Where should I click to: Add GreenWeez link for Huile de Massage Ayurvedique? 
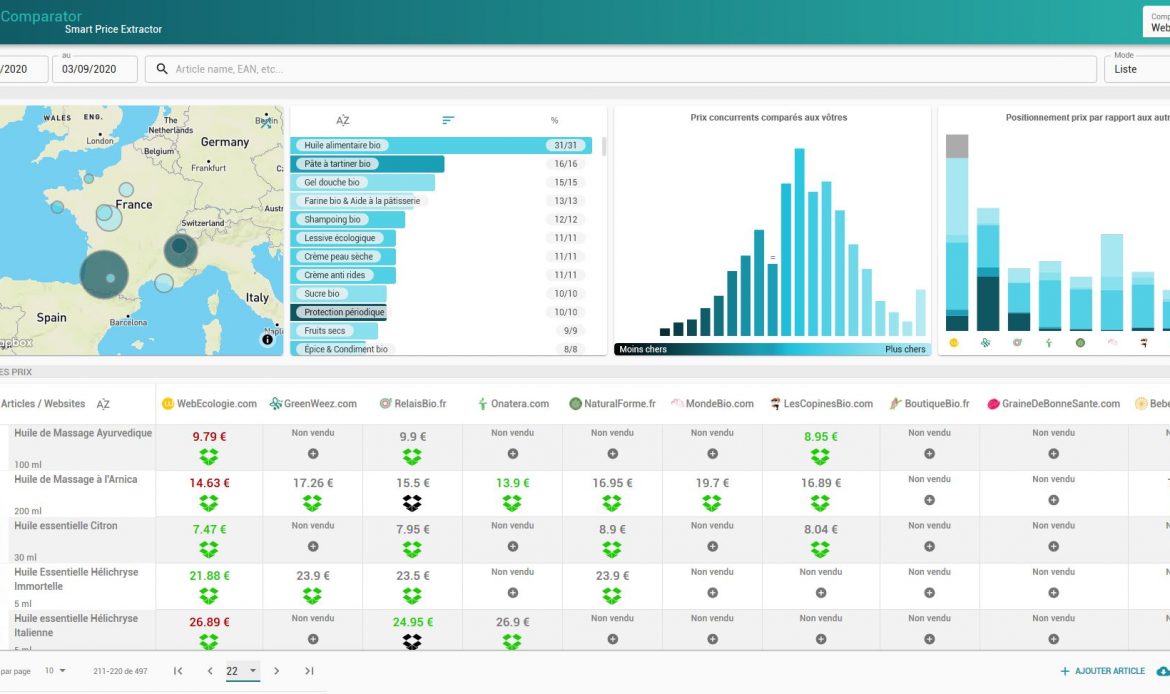pos(313,454)
